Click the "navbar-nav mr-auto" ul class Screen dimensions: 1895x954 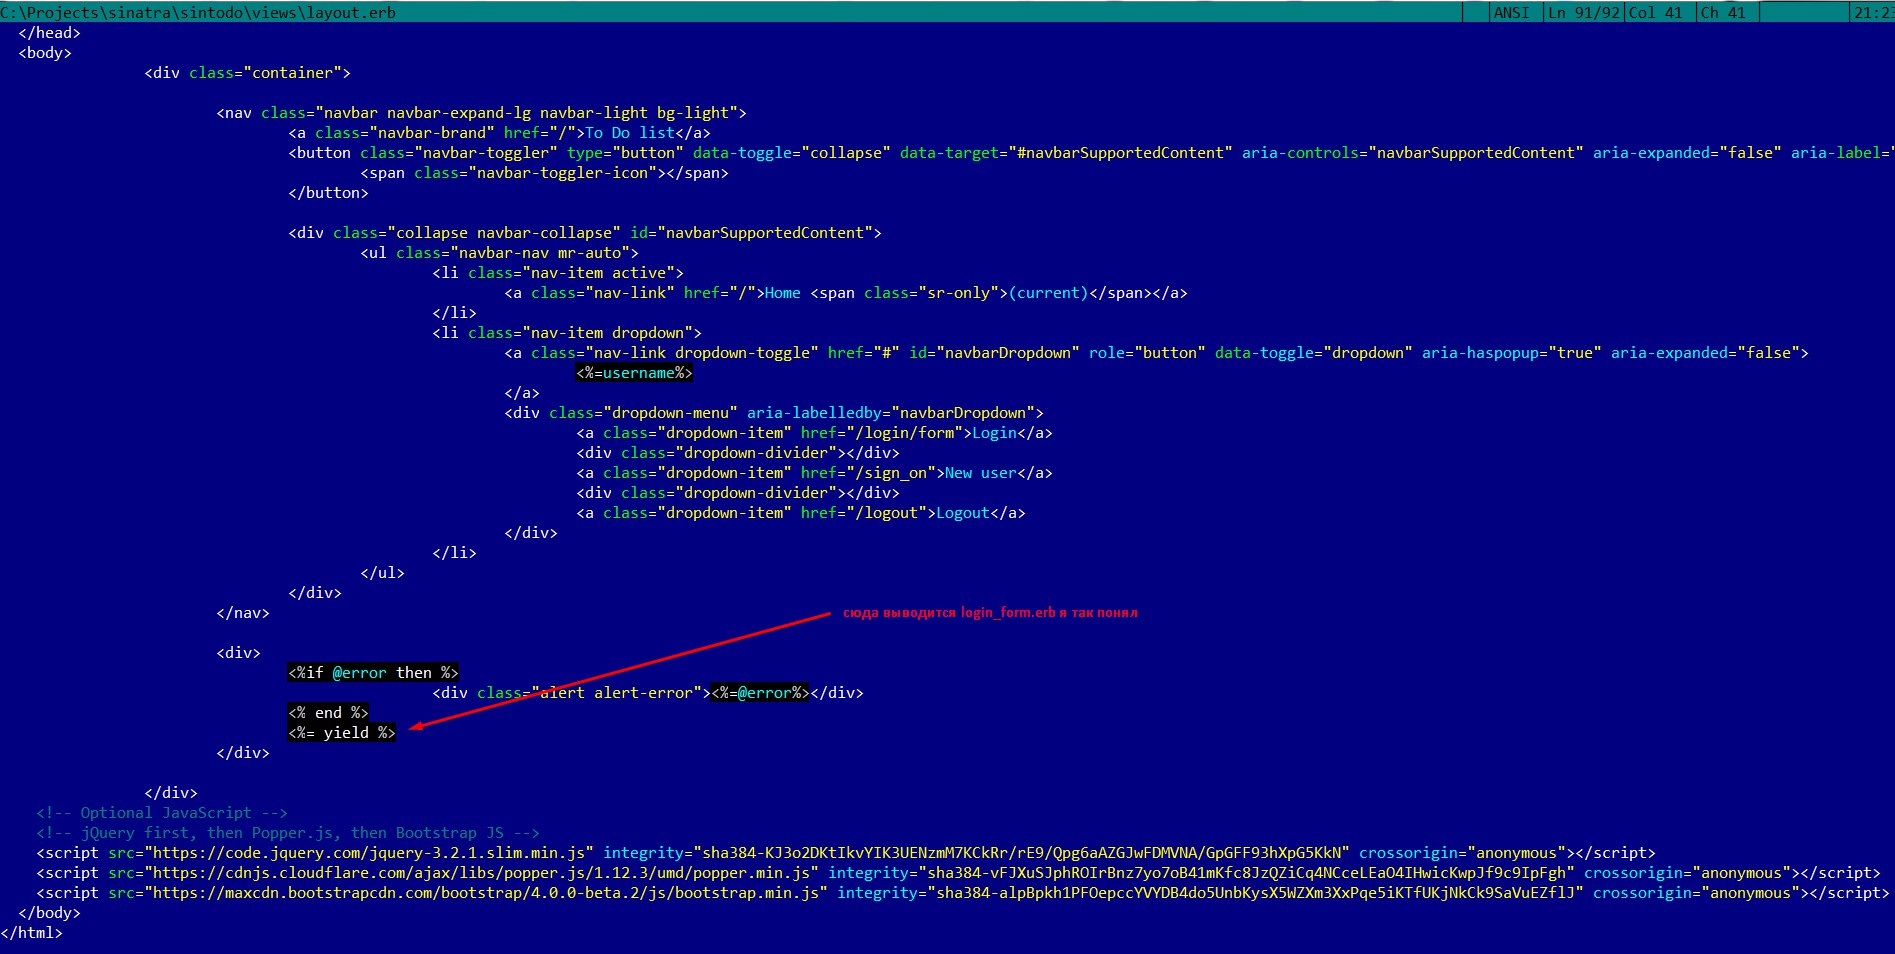tap(540, 253)
